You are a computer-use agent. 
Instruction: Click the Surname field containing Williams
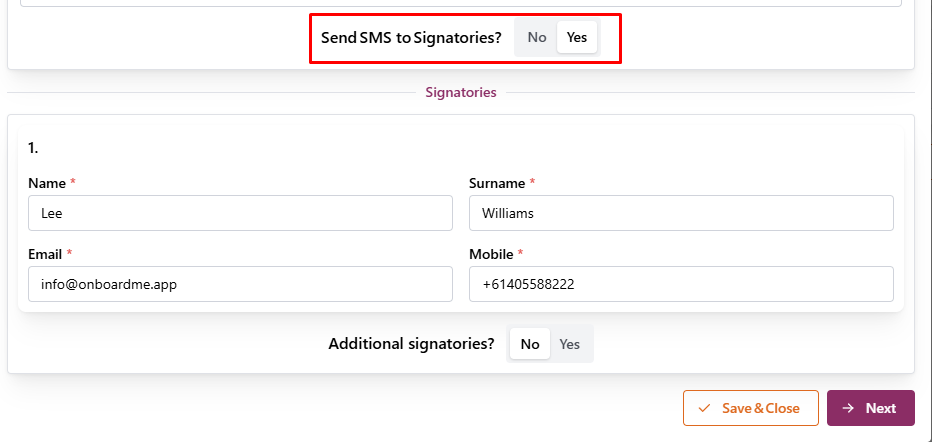click(680, 213)
